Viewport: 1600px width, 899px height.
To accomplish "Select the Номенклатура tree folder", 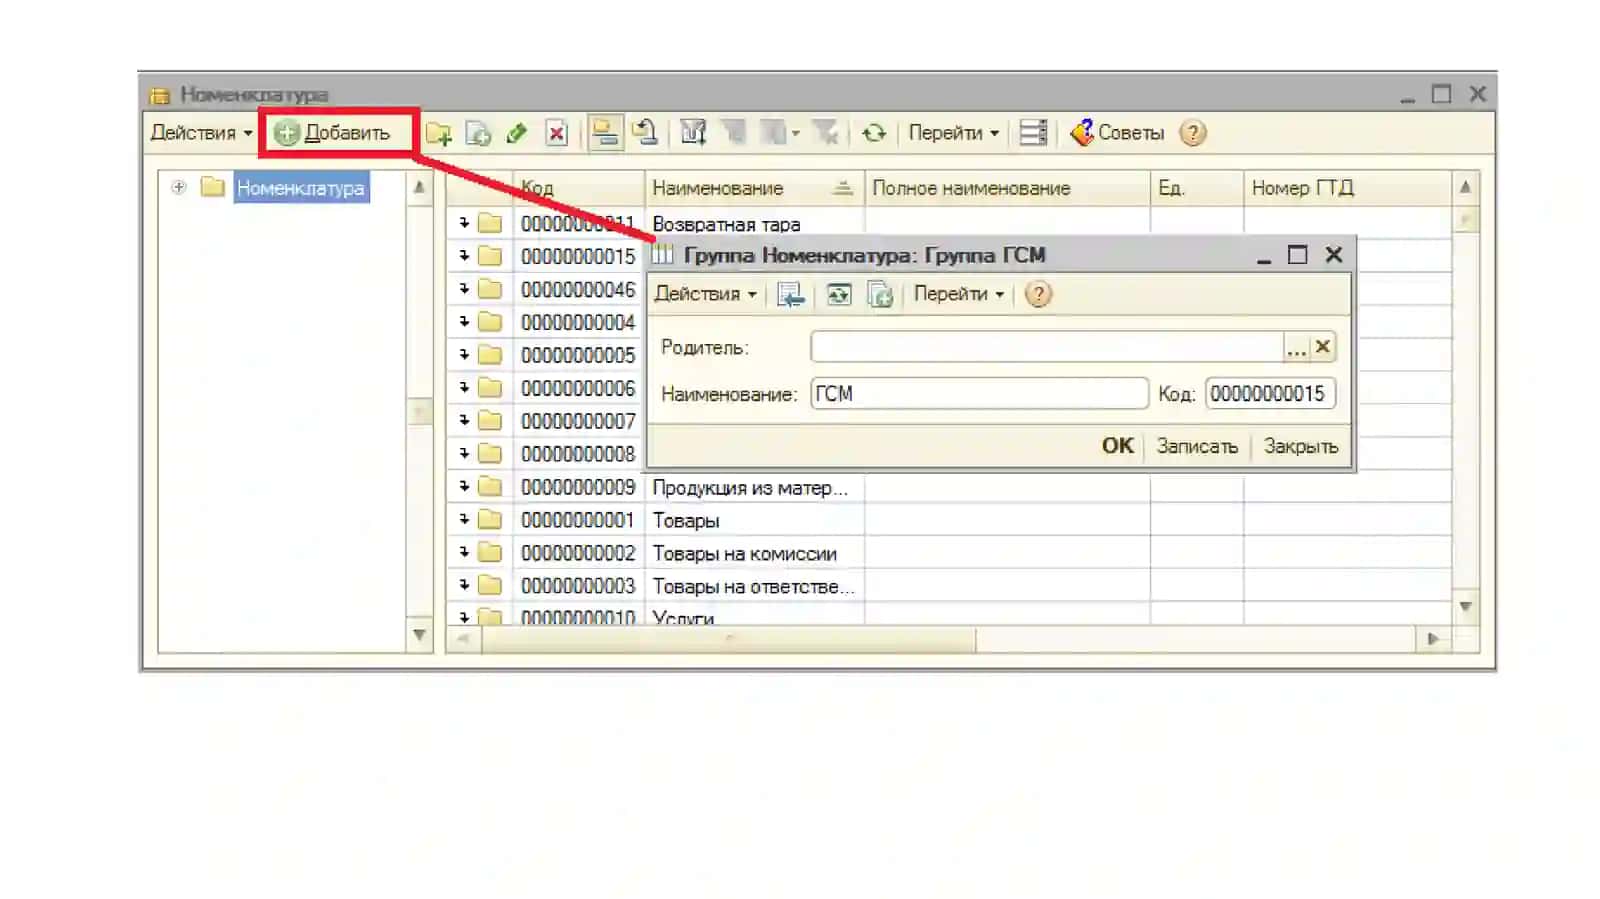I will 301,188.
